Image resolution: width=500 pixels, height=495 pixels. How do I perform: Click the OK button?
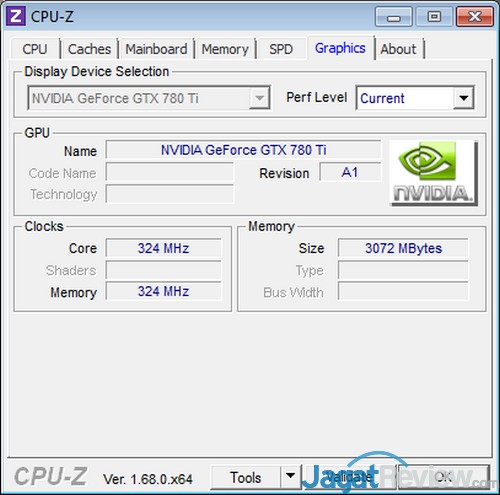[444, 477]
